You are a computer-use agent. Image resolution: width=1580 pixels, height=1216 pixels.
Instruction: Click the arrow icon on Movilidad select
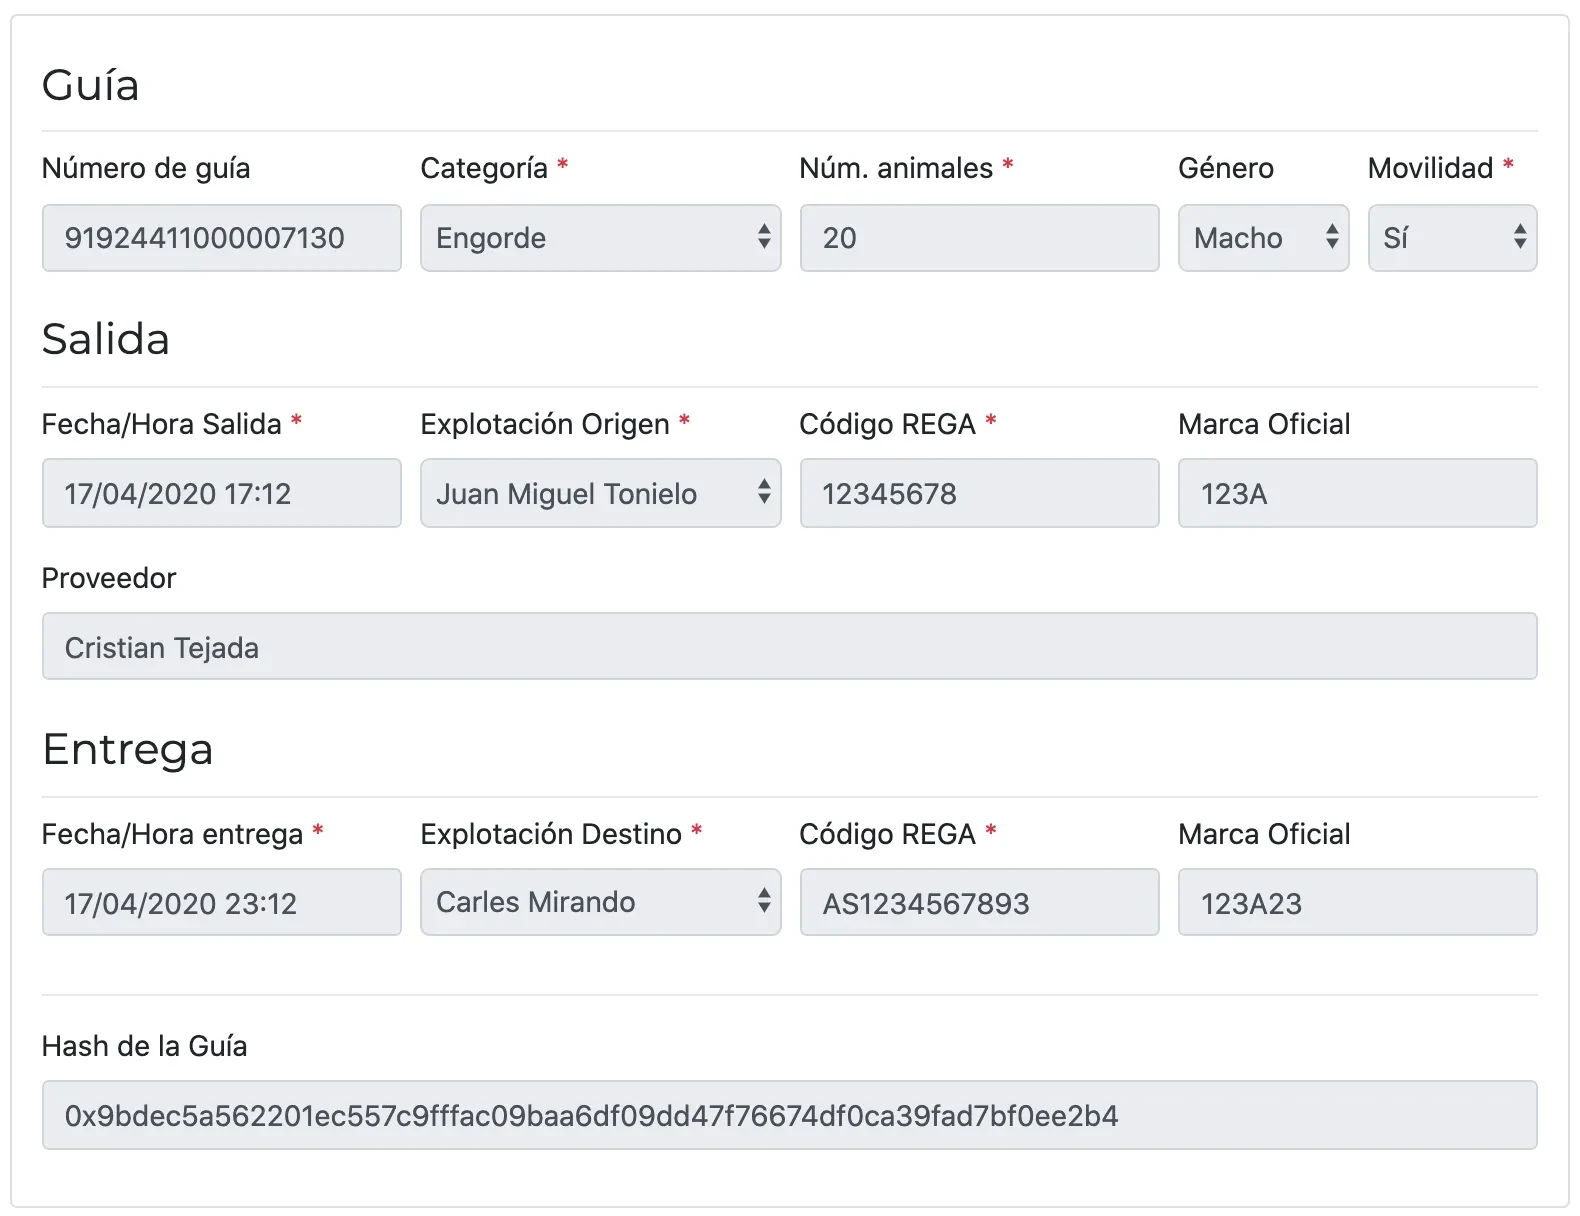point(1520,237)
